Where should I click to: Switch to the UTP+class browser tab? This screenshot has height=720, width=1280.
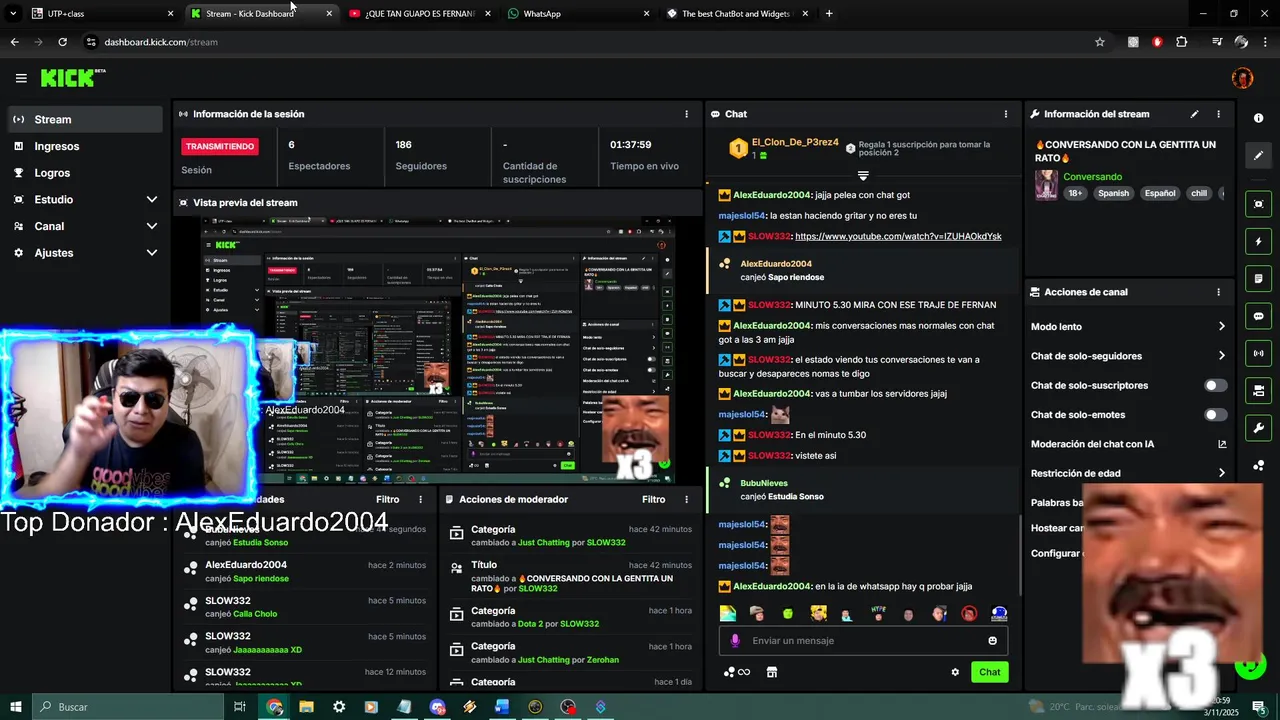(100, 14)
